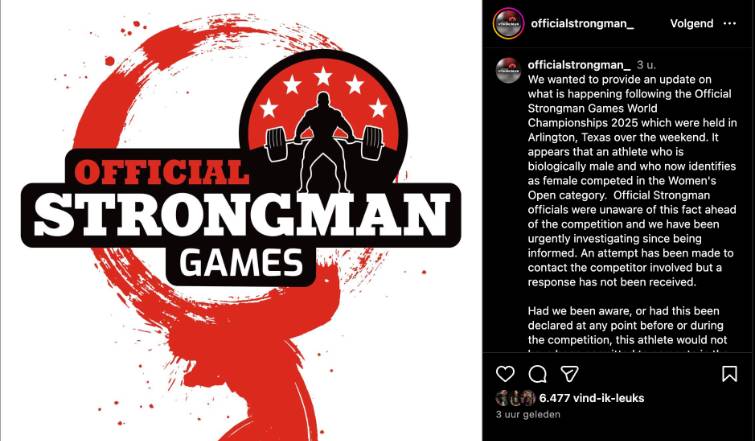Screen dimensions: 755x441
Task: Open the header profile avatar with story ring
Action: click(x=508, y=23)
